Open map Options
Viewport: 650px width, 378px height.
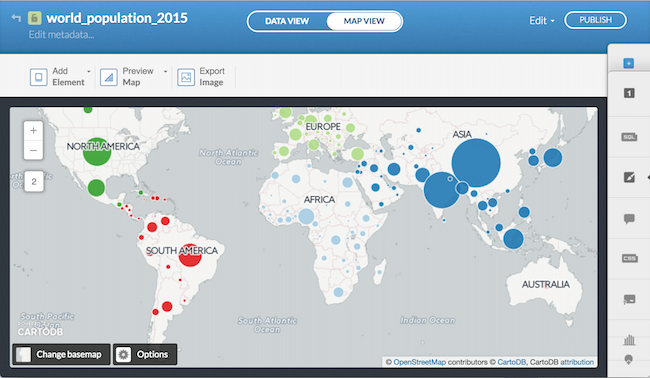point(145,354)
